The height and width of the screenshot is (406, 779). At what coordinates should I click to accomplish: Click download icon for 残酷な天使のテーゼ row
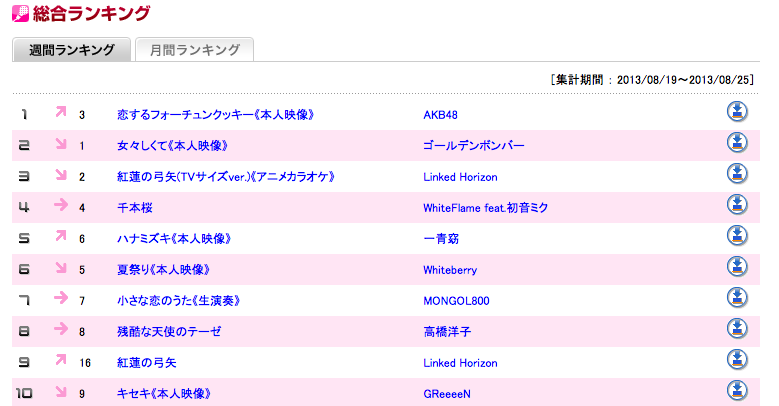point(737,329)
